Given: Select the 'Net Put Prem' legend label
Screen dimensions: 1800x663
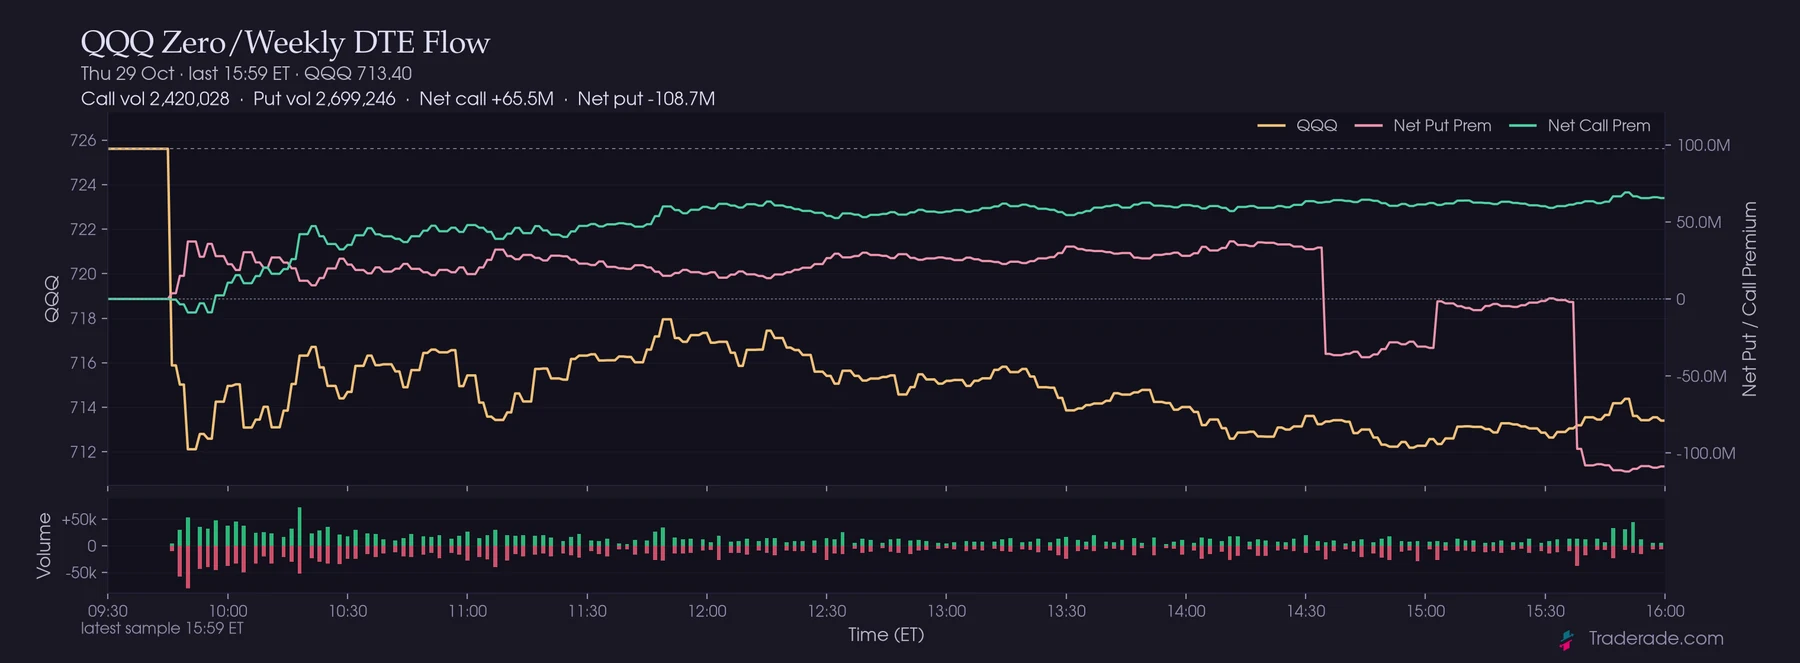Looking at the screenshot, I should (1442, 126).
